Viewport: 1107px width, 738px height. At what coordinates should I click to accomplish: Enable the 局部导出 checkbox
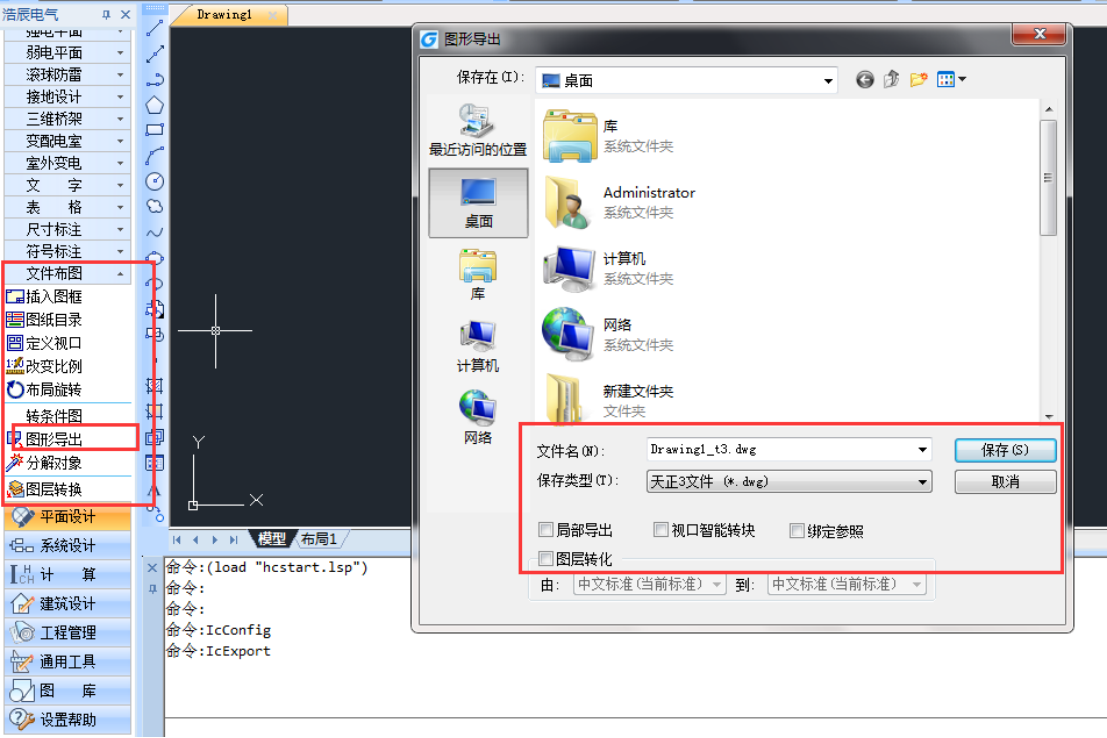click(546, 530)
